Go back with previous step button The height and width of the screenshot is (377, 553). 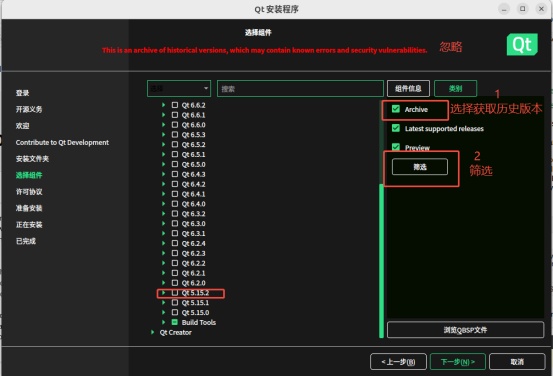[x=398, y=361]
